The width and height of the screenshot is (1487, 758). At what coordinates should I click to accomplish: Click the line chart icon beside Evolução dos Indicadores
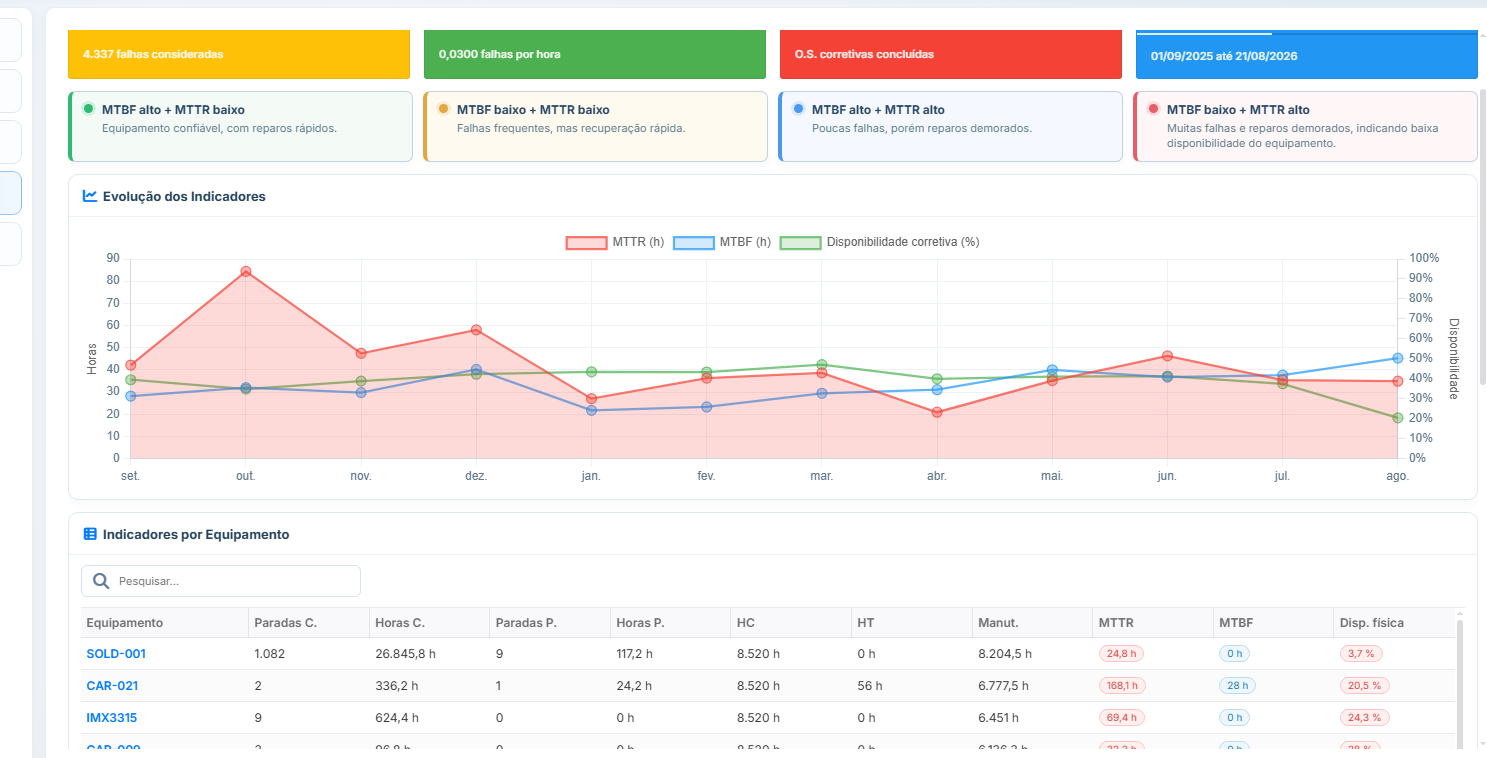(x=90, y=196)
